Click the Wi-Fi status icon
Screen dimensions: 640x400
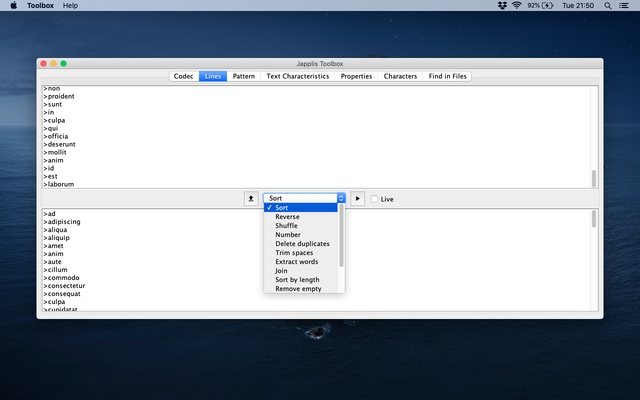click(517, 5)
